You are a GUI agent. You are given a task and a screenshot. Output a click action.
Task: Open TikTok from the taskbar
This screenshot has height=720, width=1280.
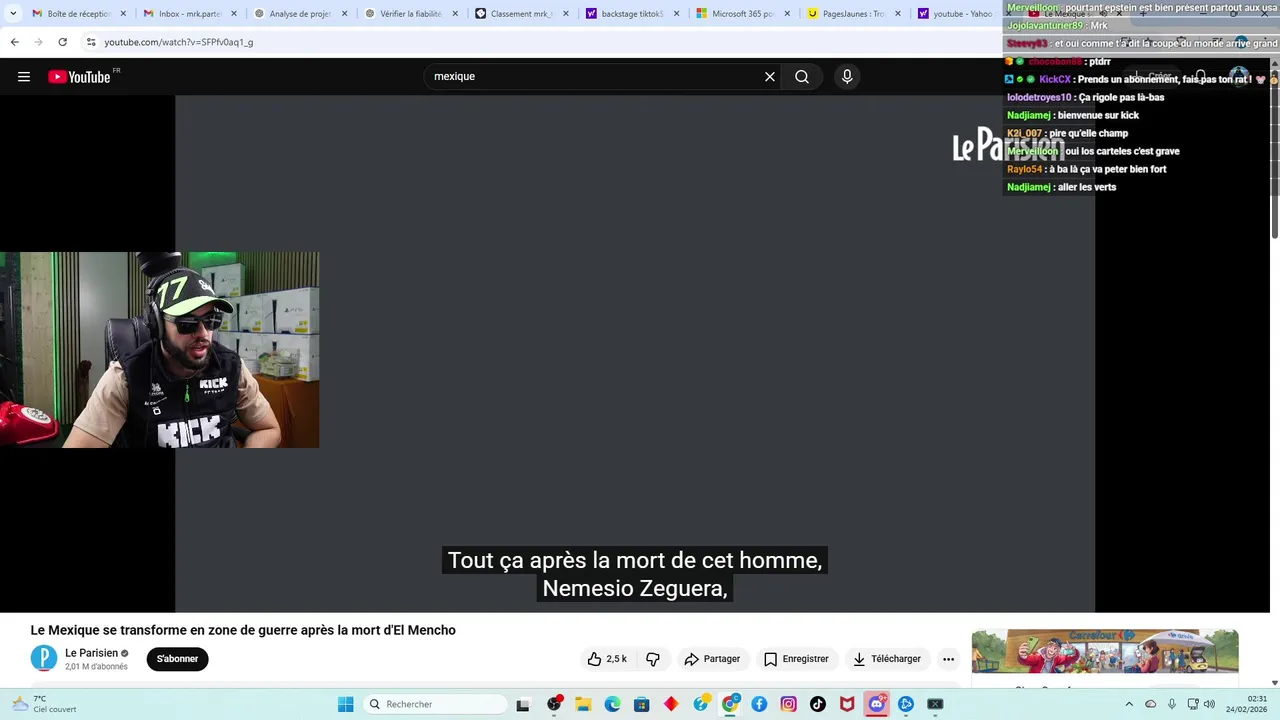click(818, 704)
